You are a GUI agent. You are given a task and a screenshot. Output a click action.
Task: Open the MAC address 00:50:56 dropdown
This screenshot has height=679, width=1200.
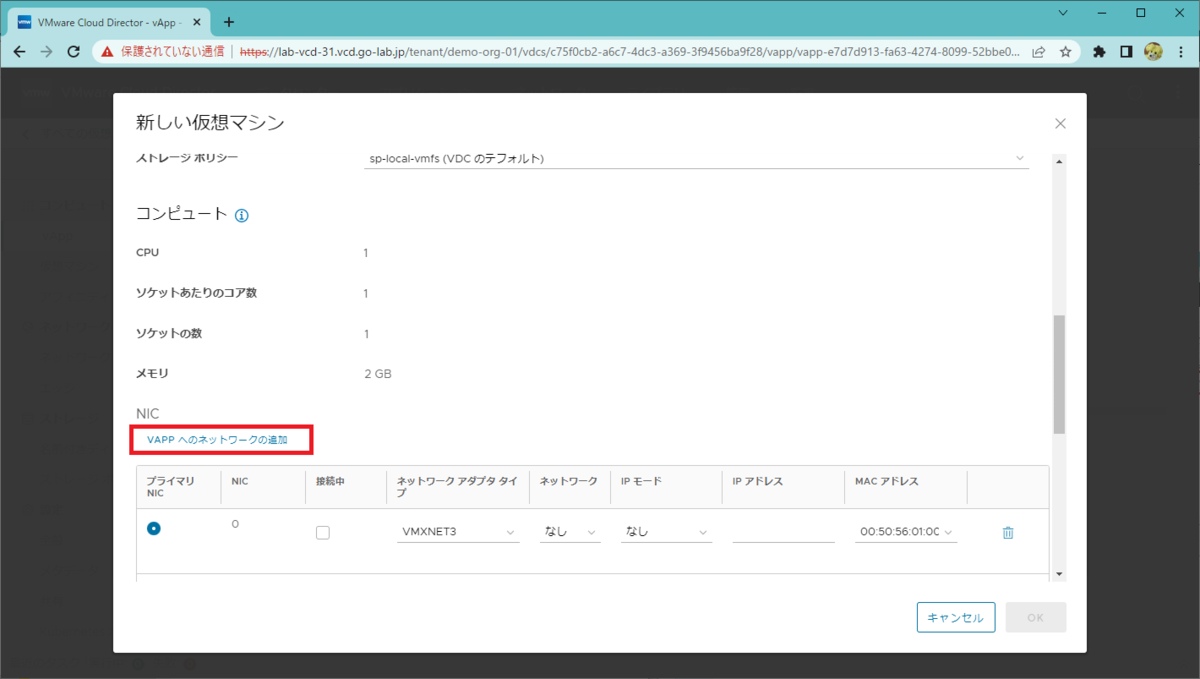[x=906, y=532]
